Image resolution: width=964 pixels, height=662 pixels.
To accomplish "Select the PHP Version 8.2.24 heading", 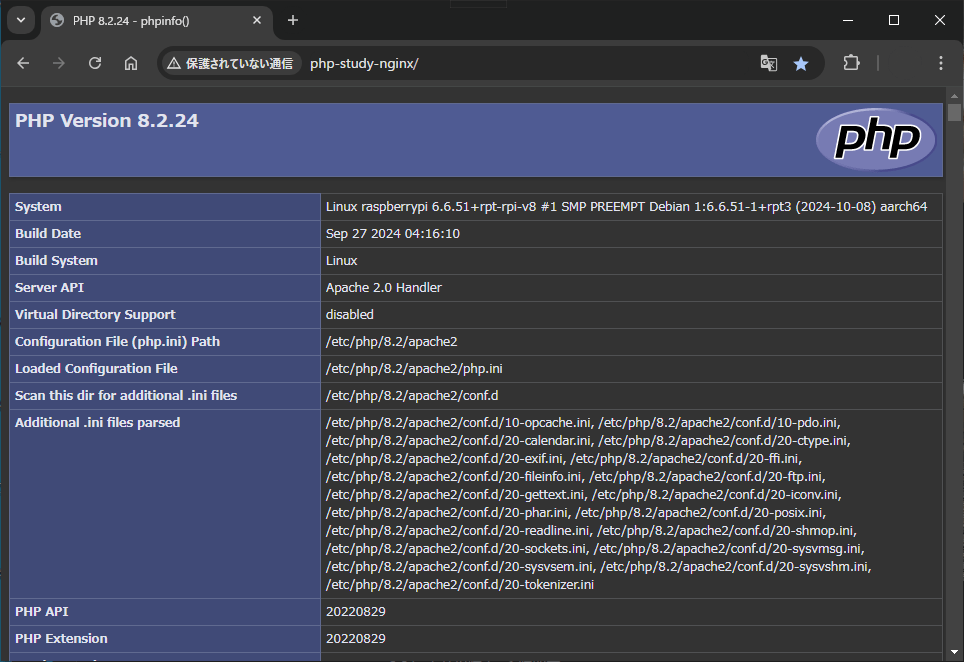I will [x=106, y=120].
